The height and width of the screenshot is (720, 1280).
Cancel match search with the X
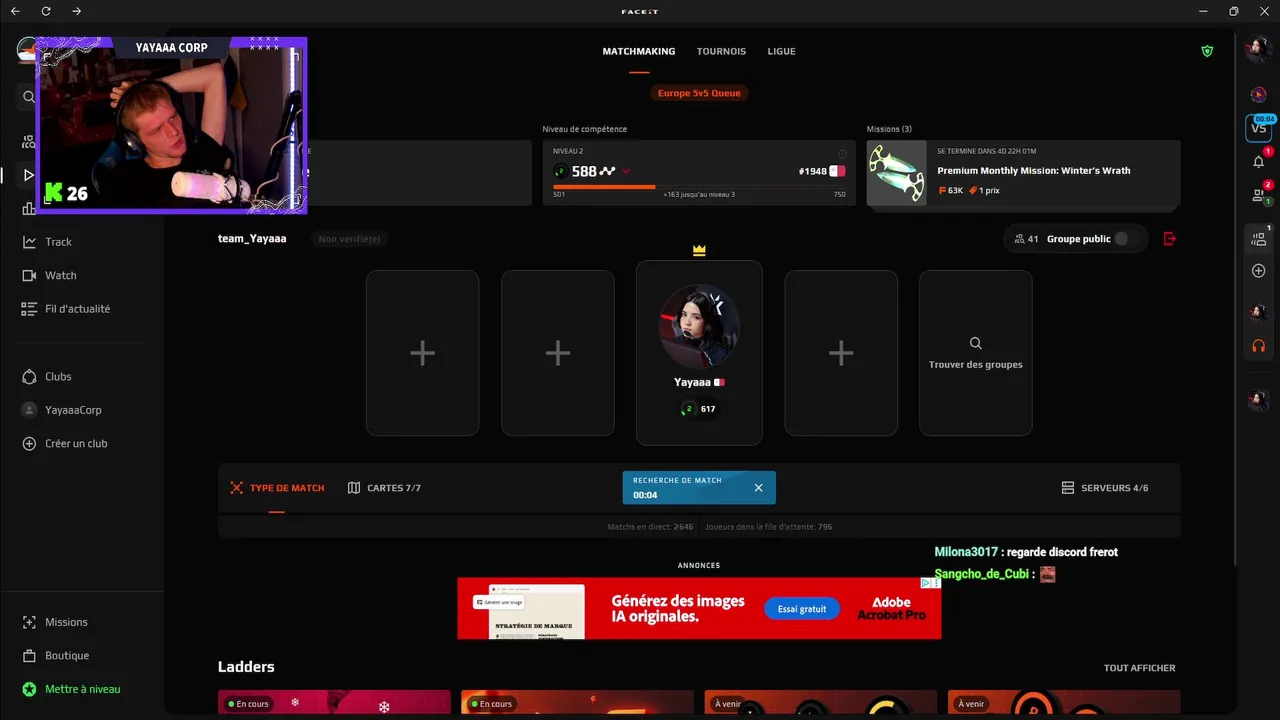click(758, 488)
